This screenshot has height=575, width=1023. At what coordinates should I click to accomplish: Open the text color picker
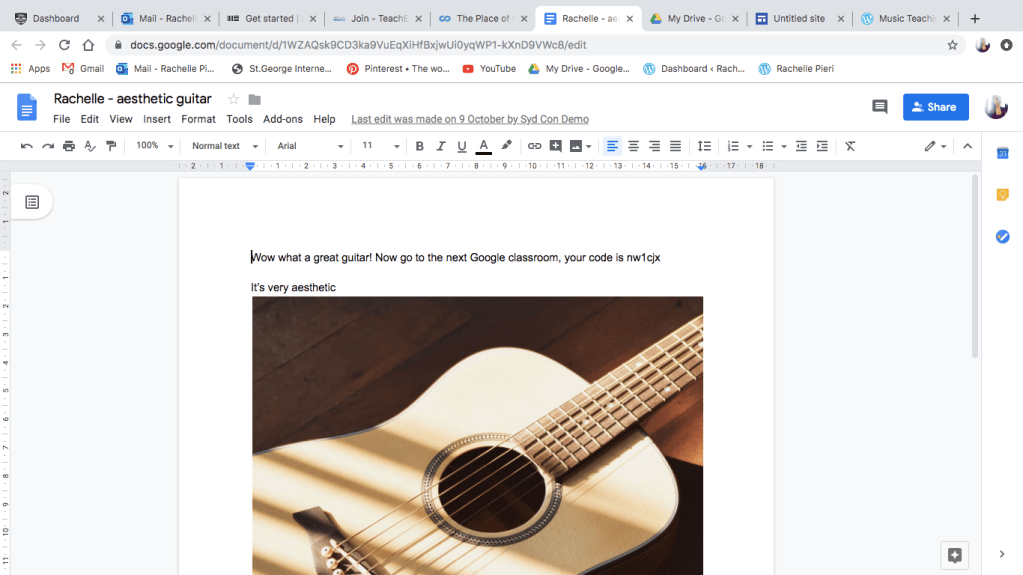click(484, 146)
